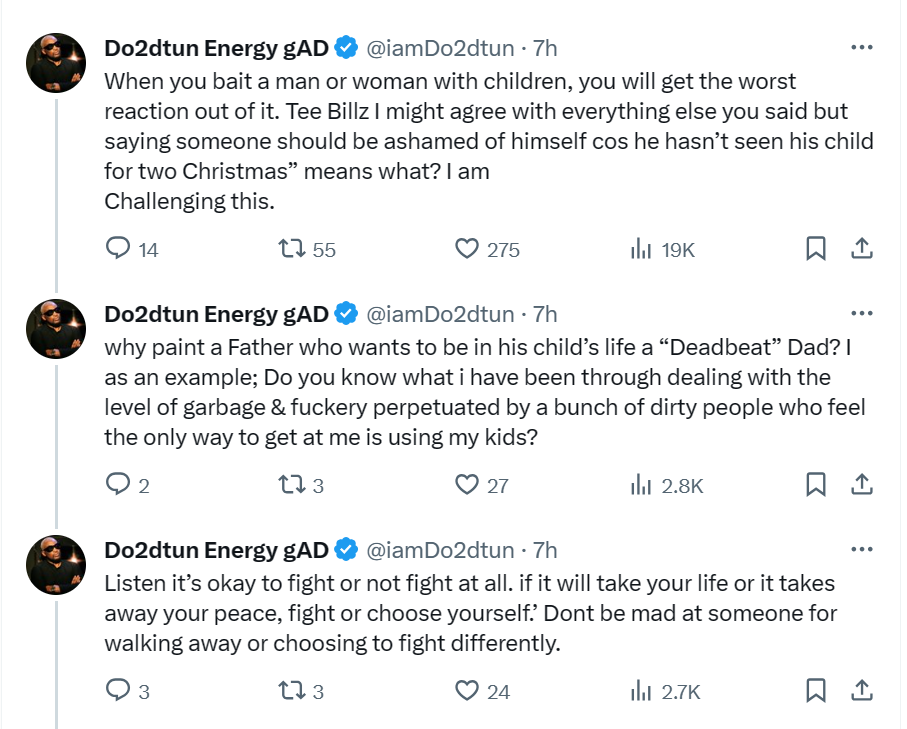
Task: Reply to the first tweet
Action: [x=119, y=250]
